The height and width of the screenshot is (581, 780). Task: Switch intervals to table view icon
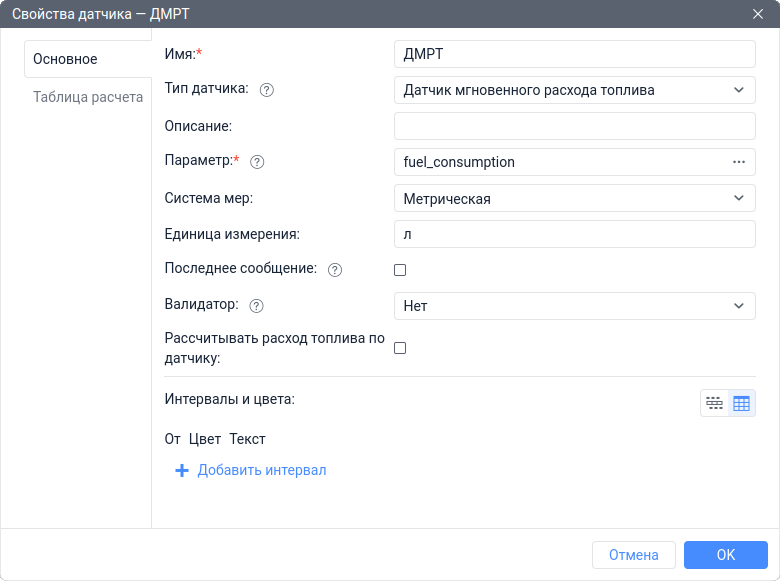point(741,403)
